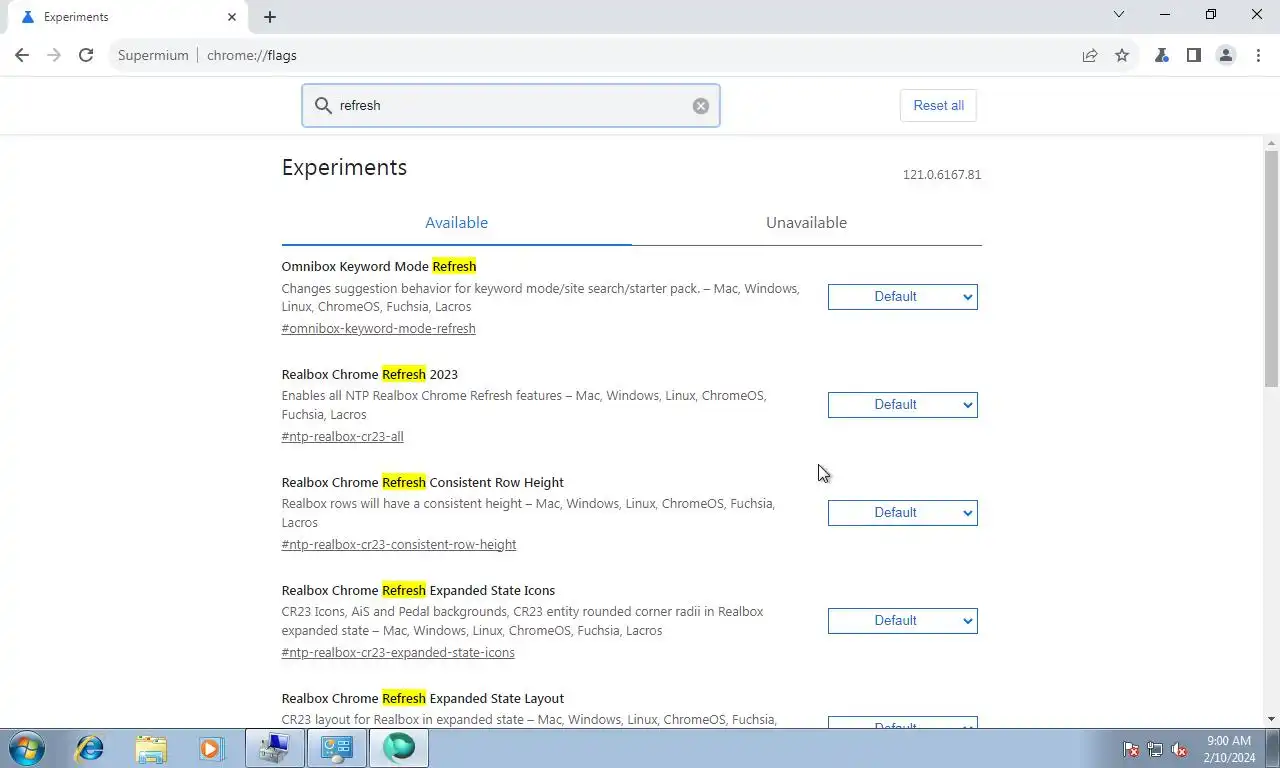Image resolution: width=1280 pixels, height=768 pixels.
Task: Close the Experiments tab
Action: pos(232,17)
